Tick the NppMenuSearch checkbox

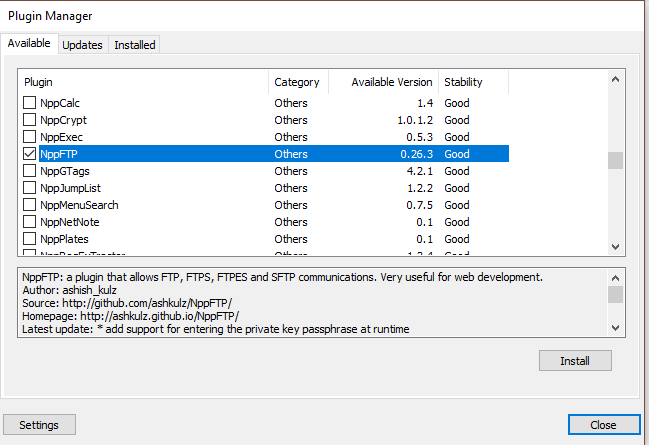29,204
